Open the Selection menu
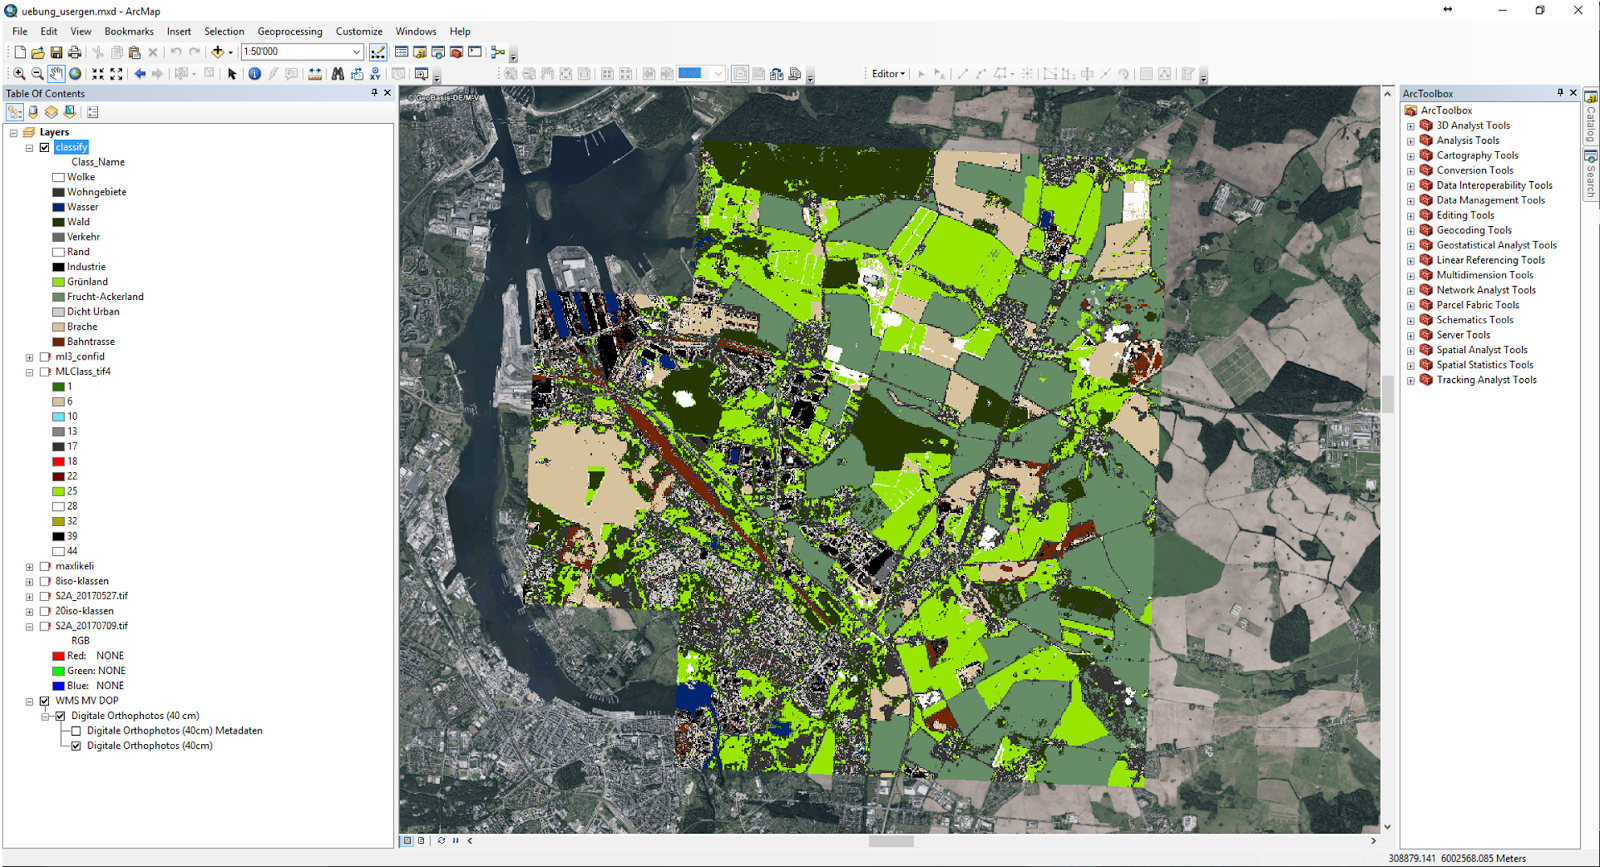The height and width of the screenshot is (867, 1600). tap(224, 31)
